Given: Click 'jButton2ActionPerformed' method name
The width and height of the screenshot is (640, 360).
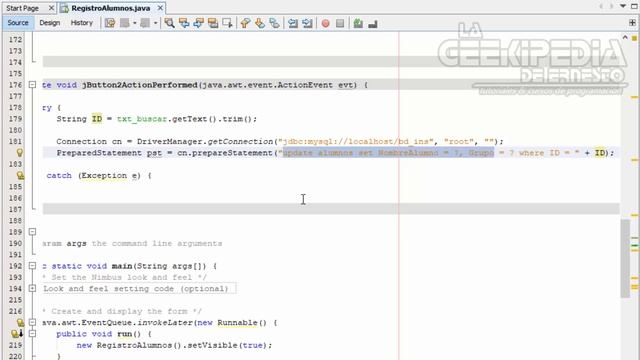Looking at the screenshot, I should [140, 85].
